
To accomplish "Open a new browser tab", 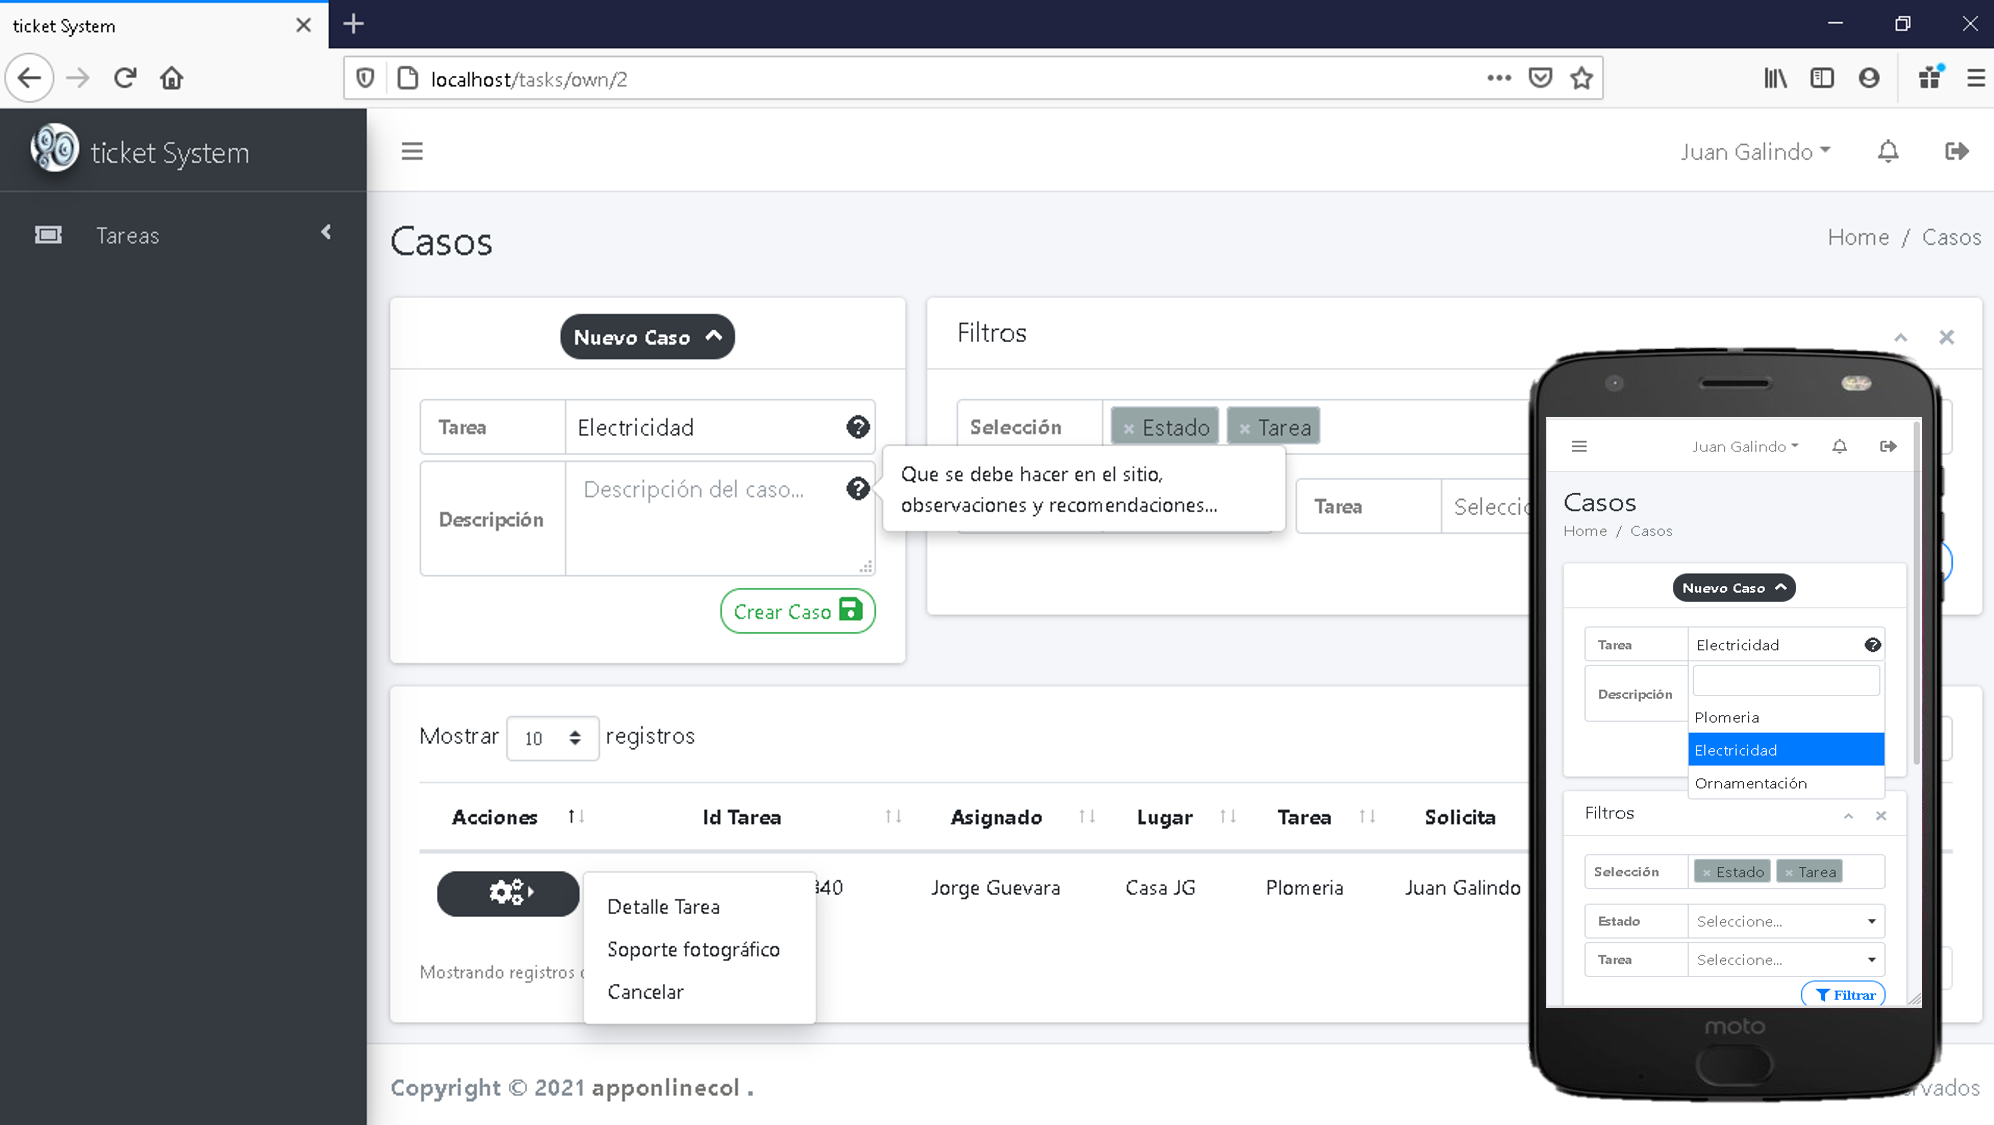I will point(353,24).
